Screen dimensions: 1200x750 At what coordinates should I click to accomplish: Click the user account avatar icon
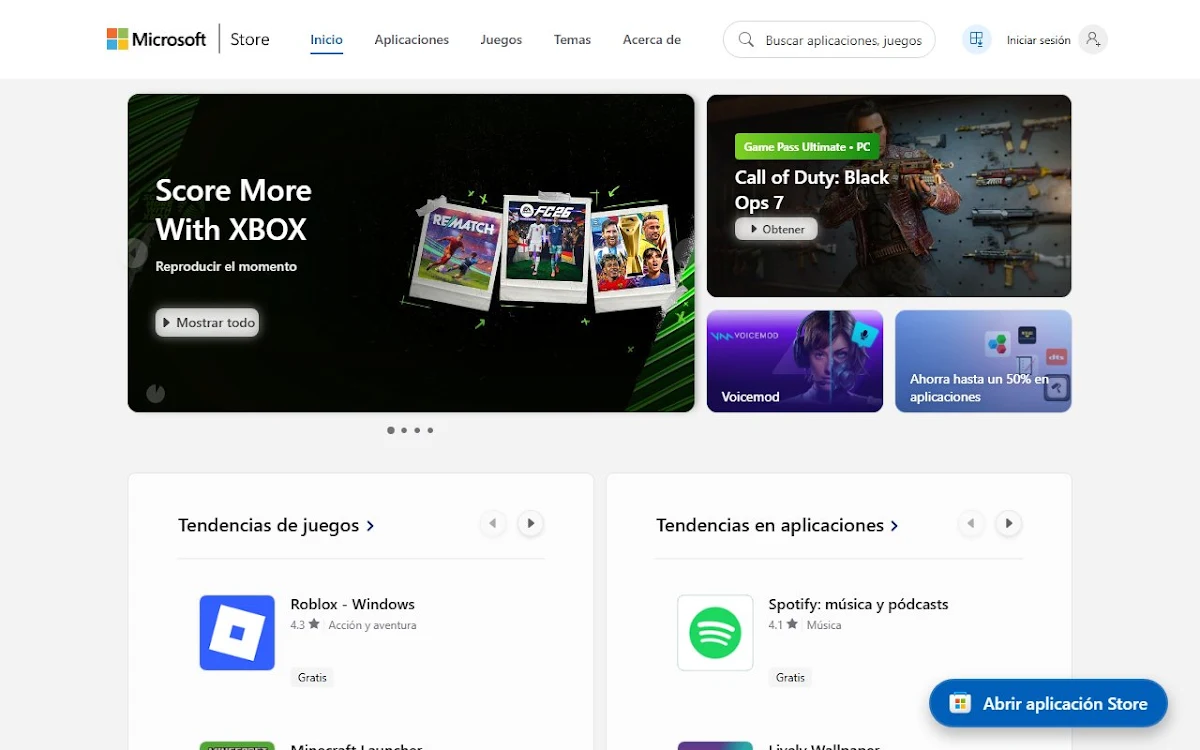[1093, 39]
